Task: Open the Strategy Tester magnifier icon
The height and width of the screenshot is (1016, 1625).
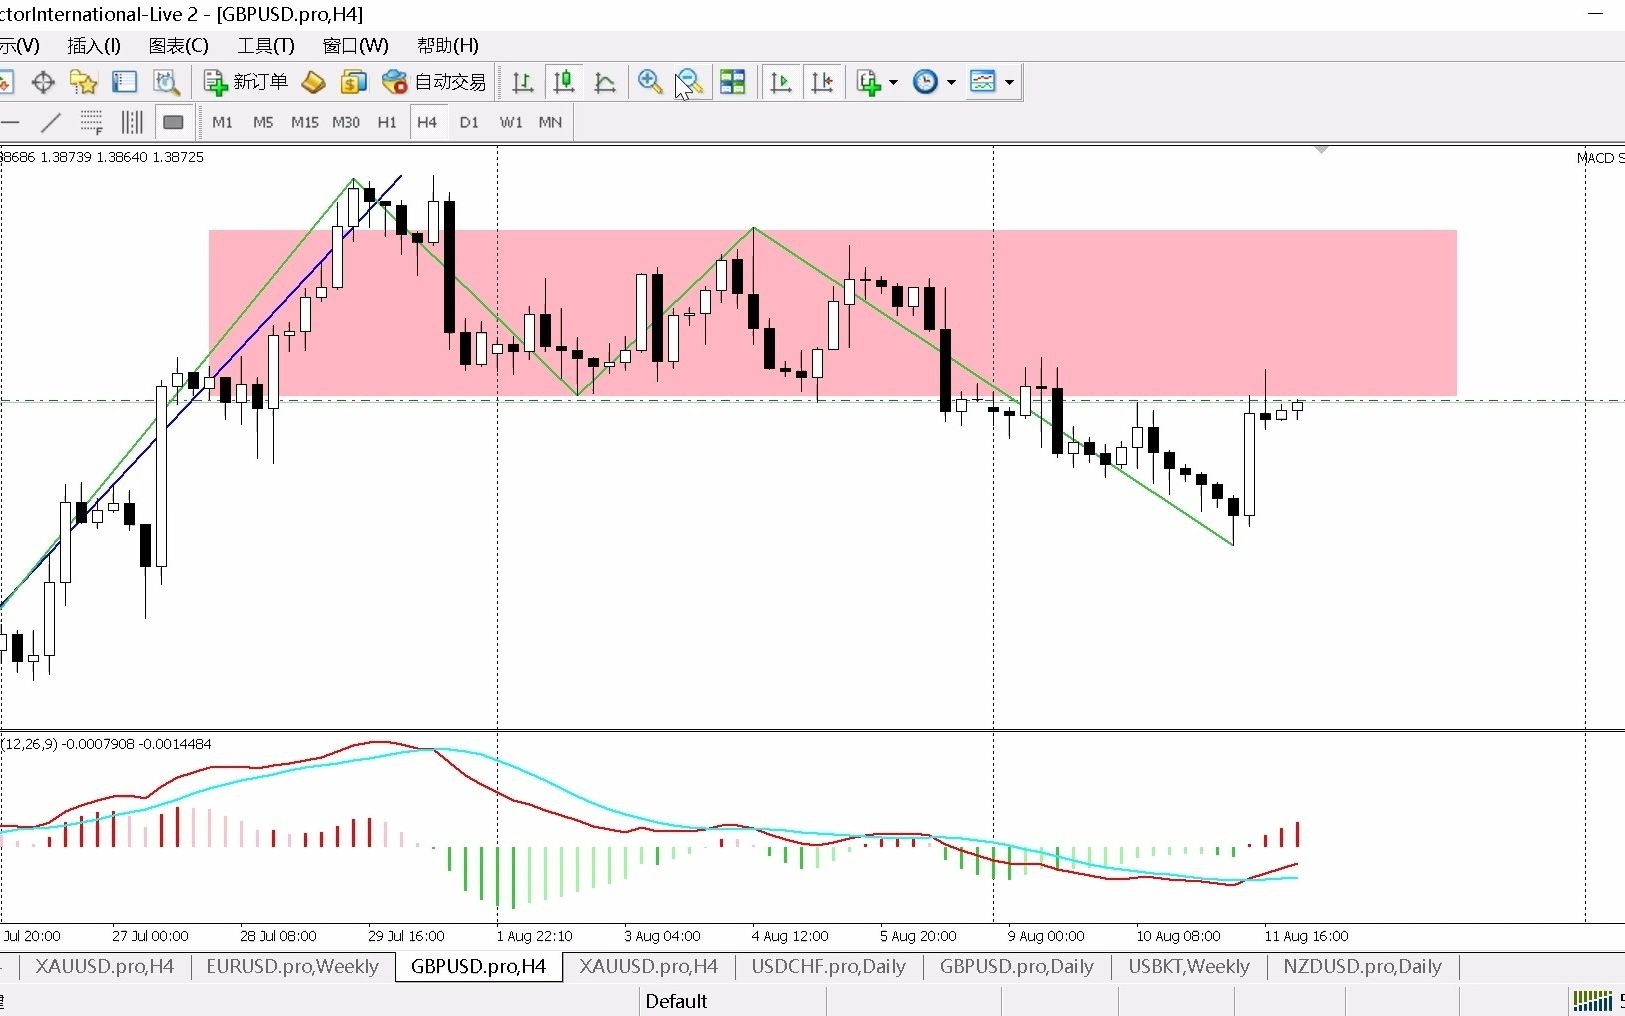Action: point(166,82)
